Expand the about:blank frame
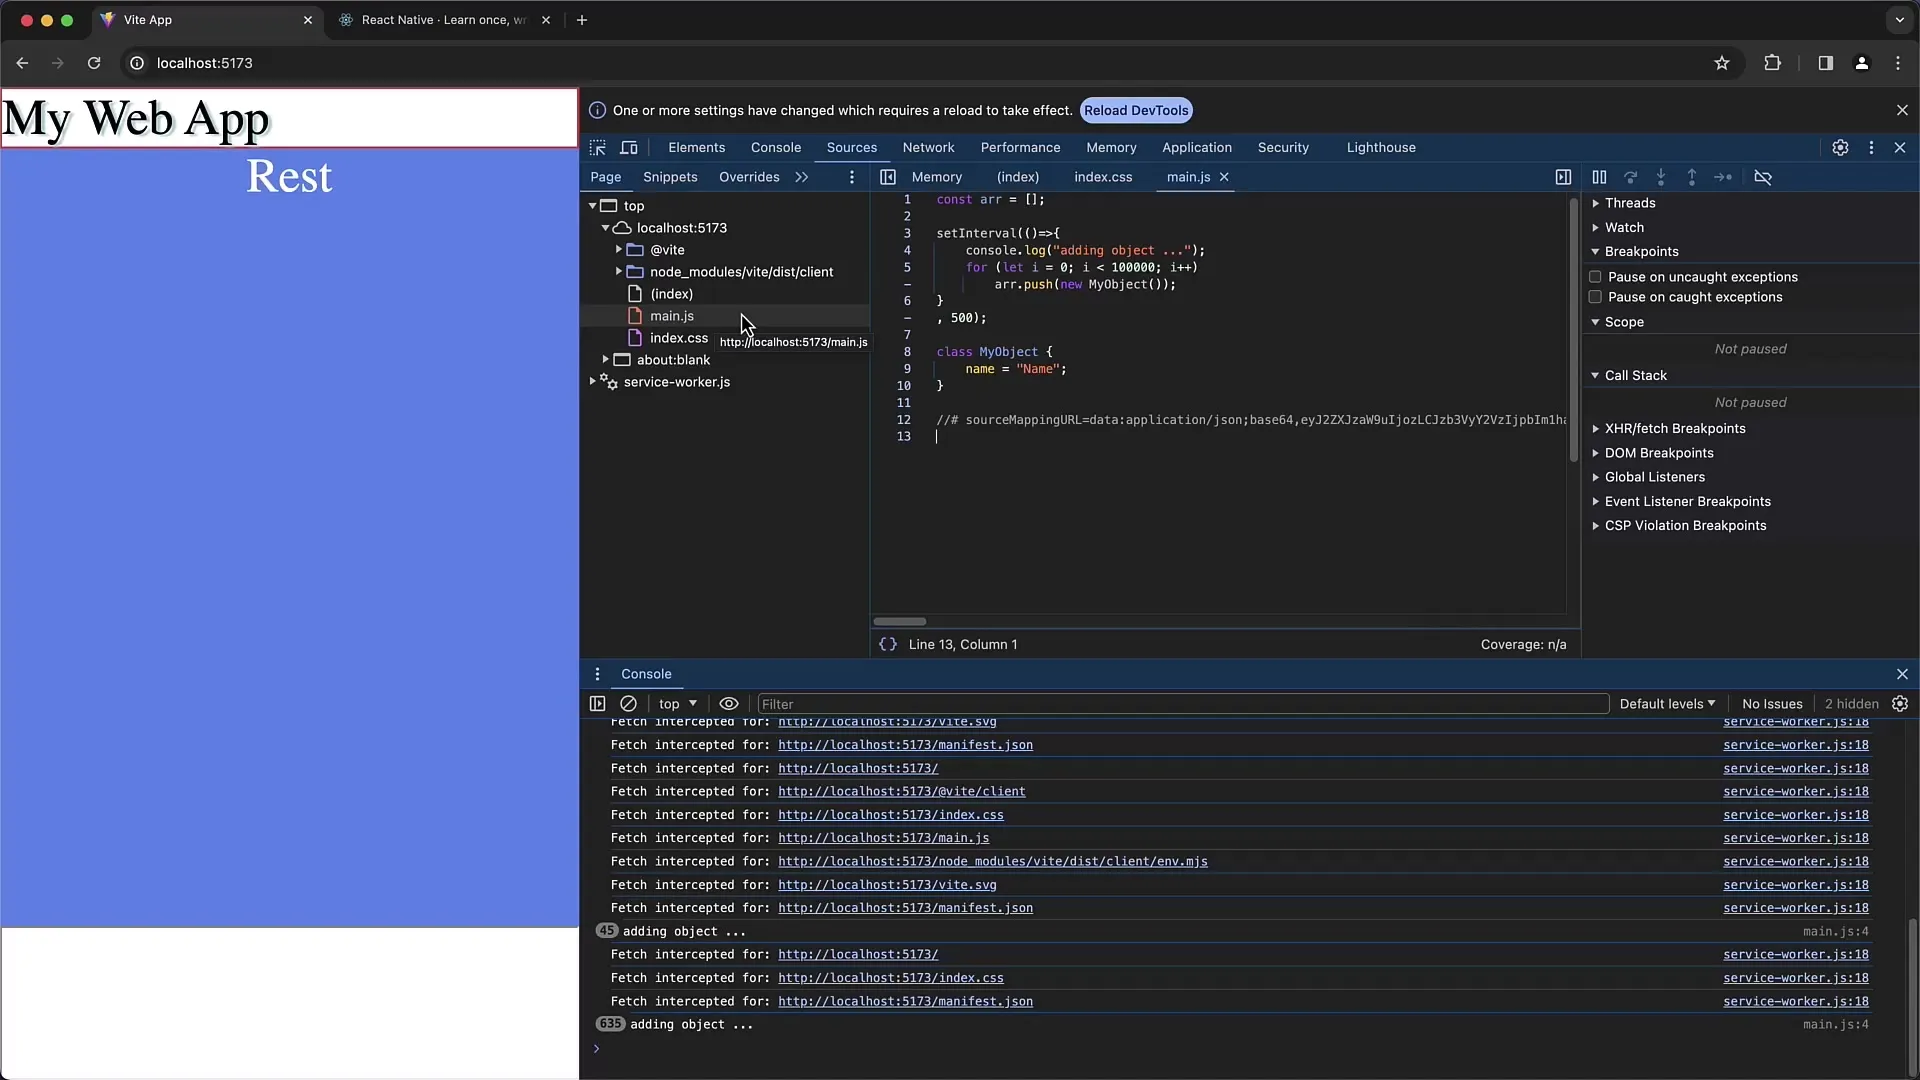Image resolution: width=1920 pixels, height=1080 pixels. (605, 360)
